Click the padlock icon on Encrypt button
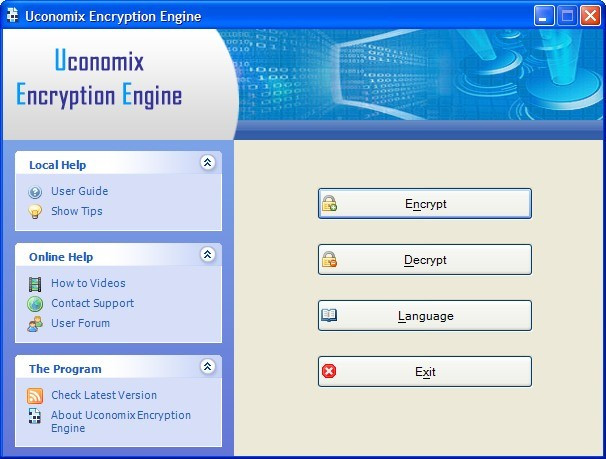The height and width of the screenshot is (459, 606). click(x=330, y=203)
